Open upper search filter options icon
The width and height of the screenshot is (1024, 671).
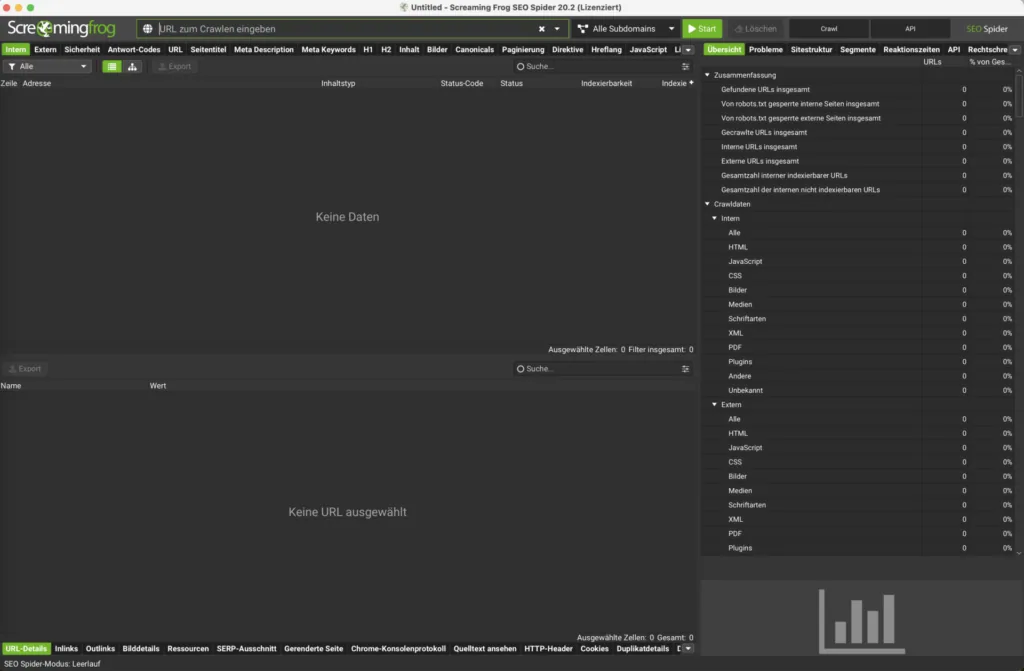pyautogui.click(x=685, y=67)
